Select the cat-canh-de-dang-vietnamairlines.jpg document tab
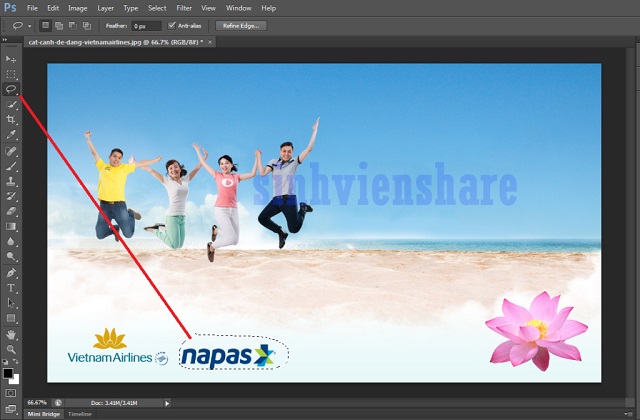This screenshot has height=420, width=640. (116, 42)
